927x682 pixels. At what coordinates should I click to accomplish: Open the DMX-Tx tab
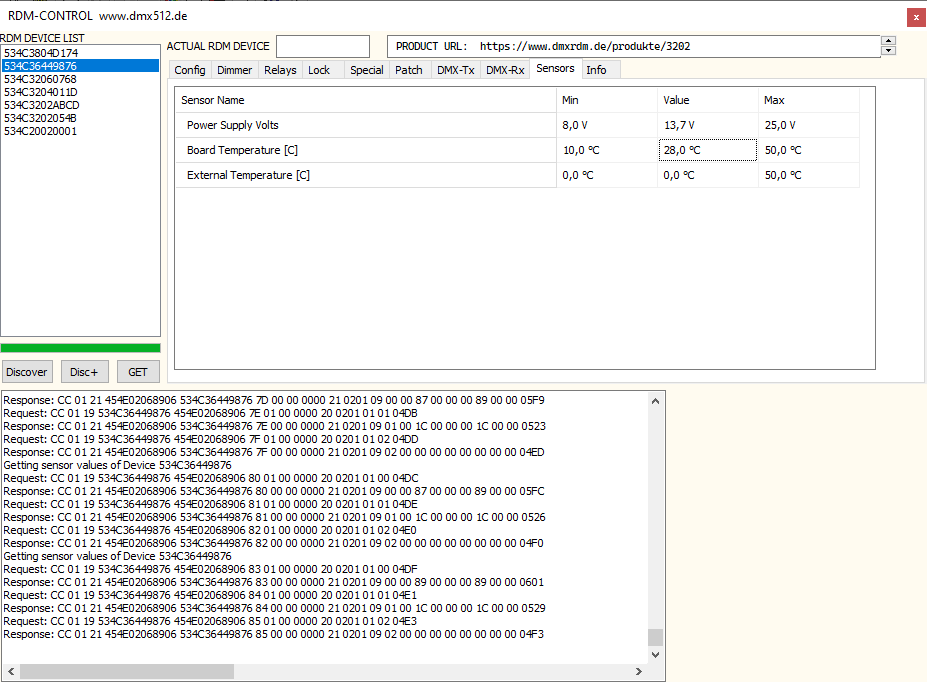pyautogui.click(x=455, y=70)
